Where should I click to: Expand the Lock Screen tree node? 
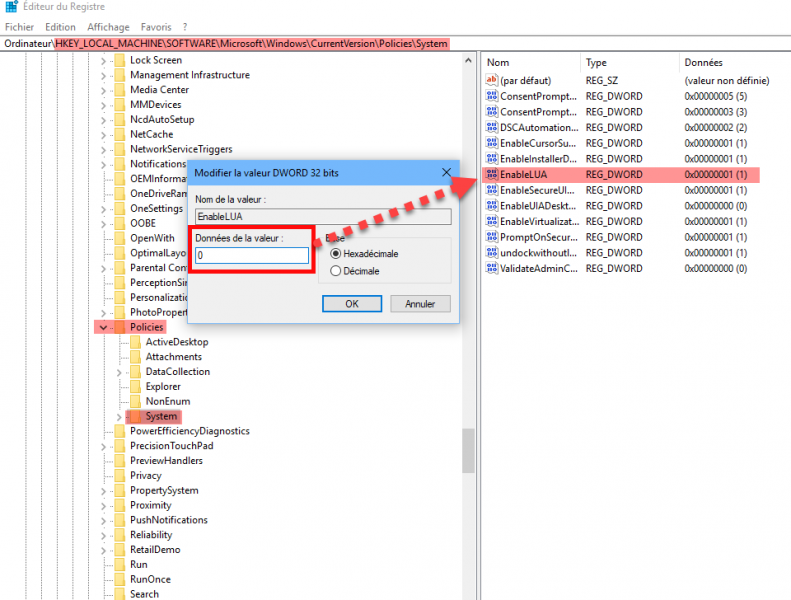pyautogui.click(x=103, y=60)
